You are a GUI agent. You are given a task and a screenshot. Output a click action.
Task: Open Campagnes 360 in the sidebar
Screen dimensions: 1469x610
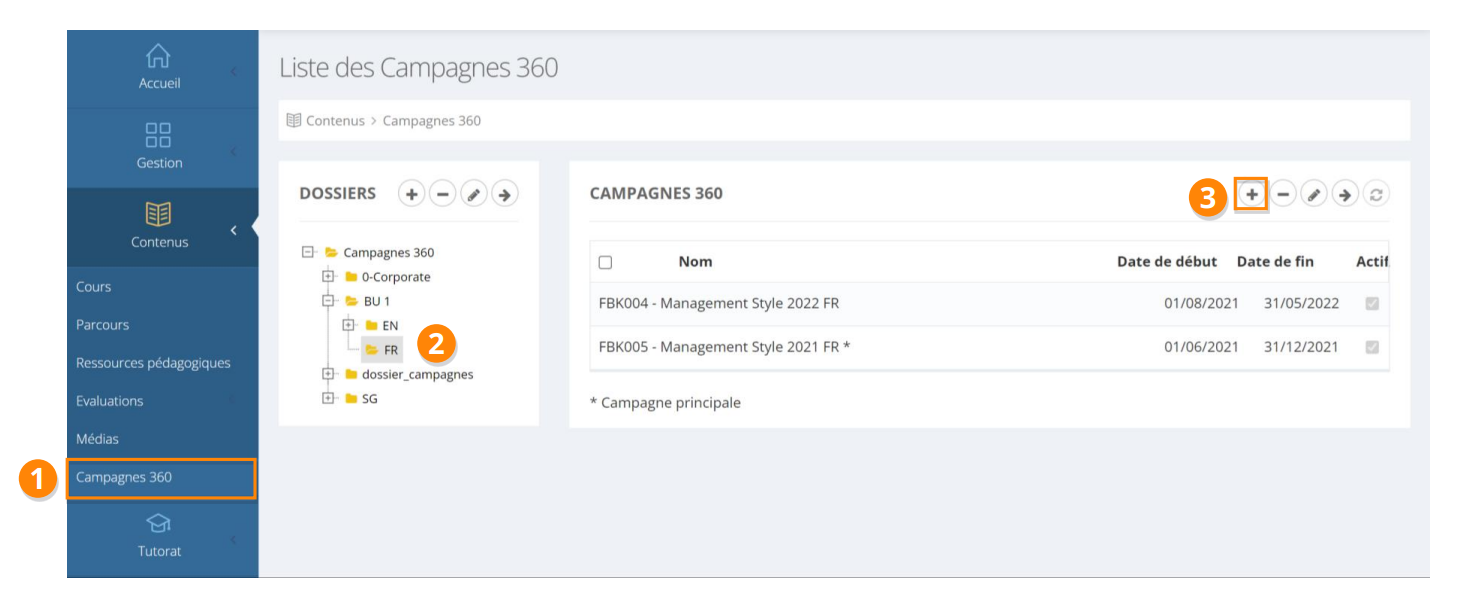(x=124, y=477)
